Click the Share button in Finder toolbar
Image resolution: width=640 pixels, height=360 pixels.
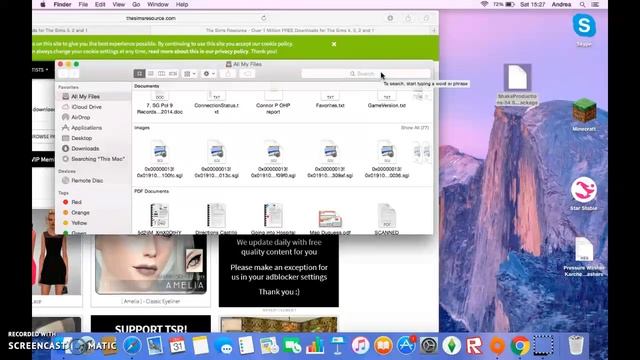228,73
